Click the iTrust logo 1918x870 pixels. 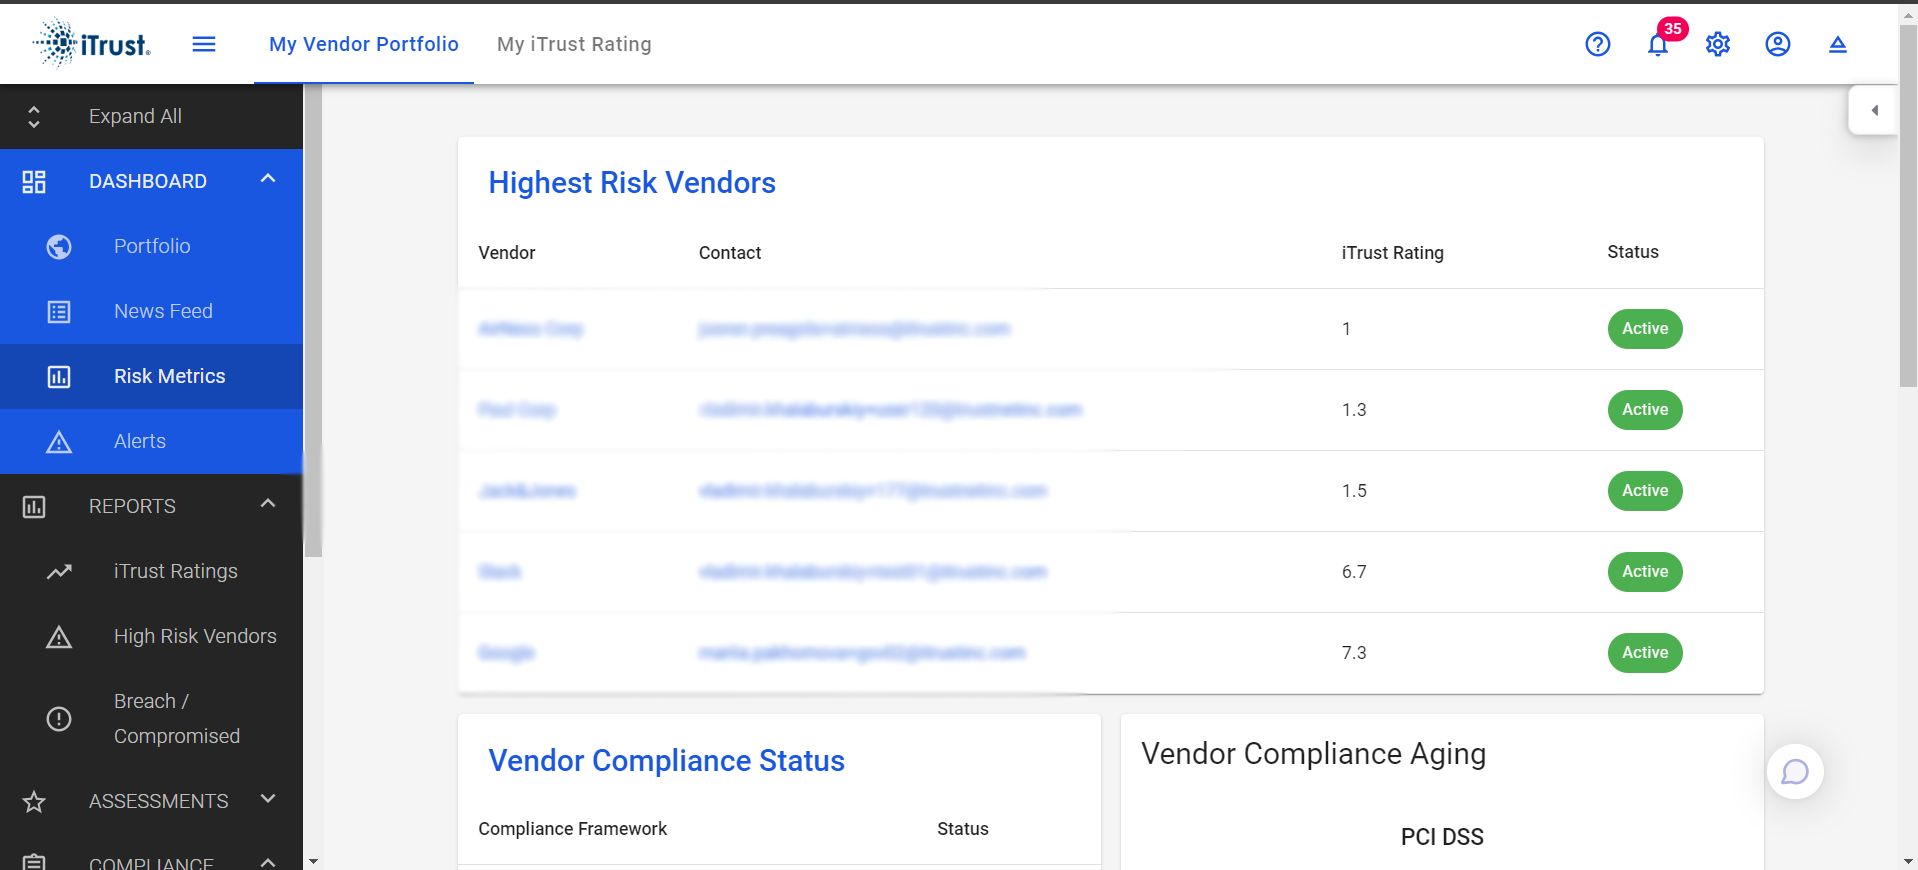pos(92,44)
